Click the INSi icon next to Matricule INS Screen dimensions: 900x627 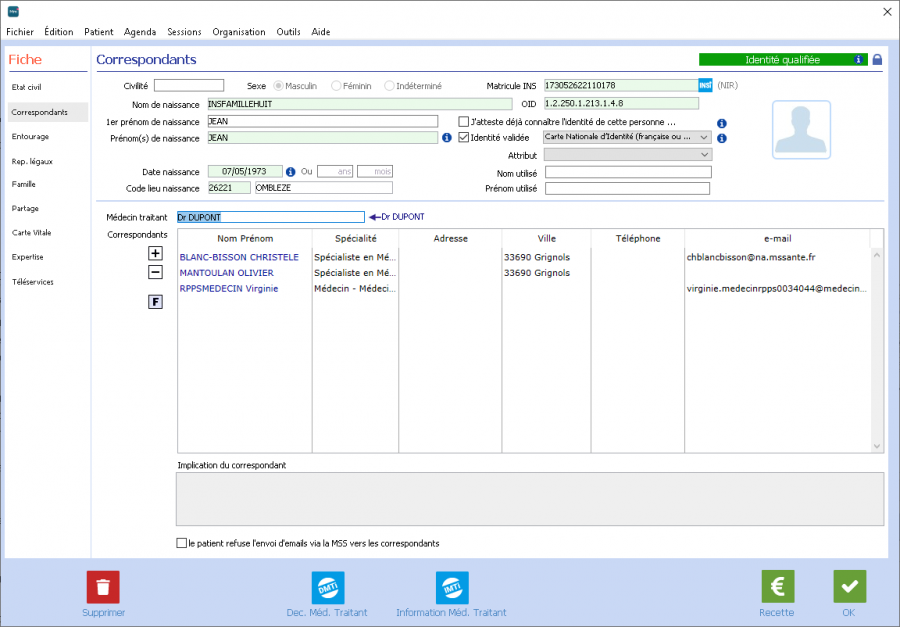[705, 86]
